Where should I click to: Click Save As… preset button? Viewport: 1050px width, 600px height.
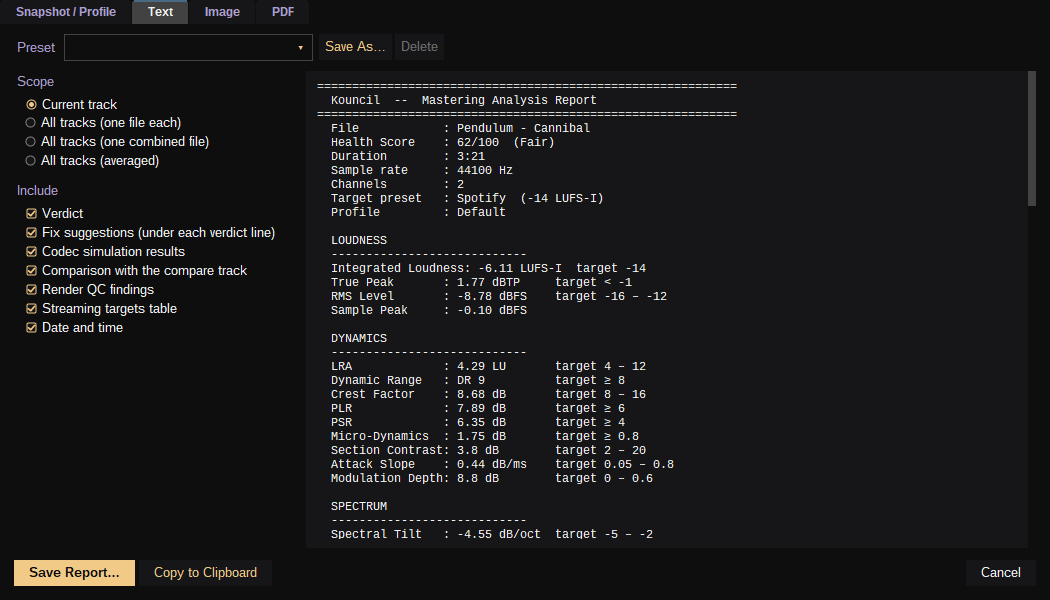click(355, 47)
